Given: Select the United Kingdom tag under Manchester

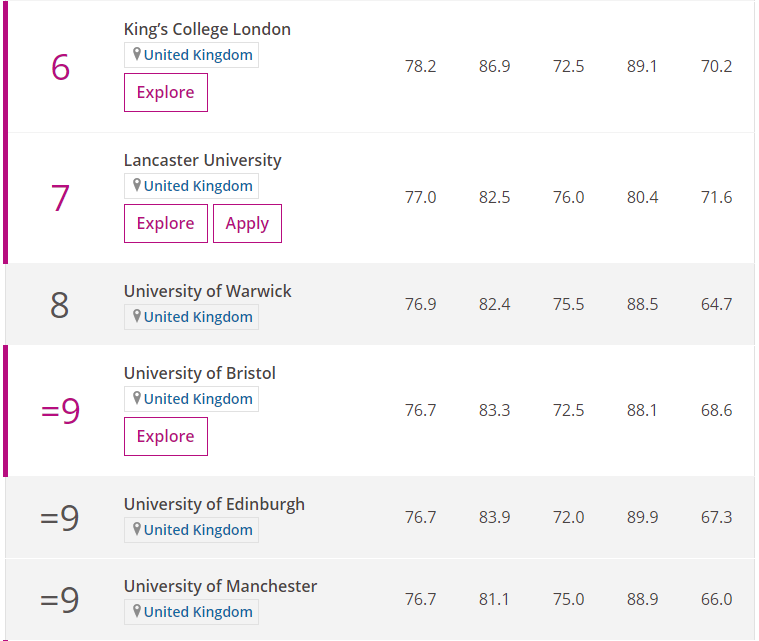Looking at the screenshot, I should point(191,612).
